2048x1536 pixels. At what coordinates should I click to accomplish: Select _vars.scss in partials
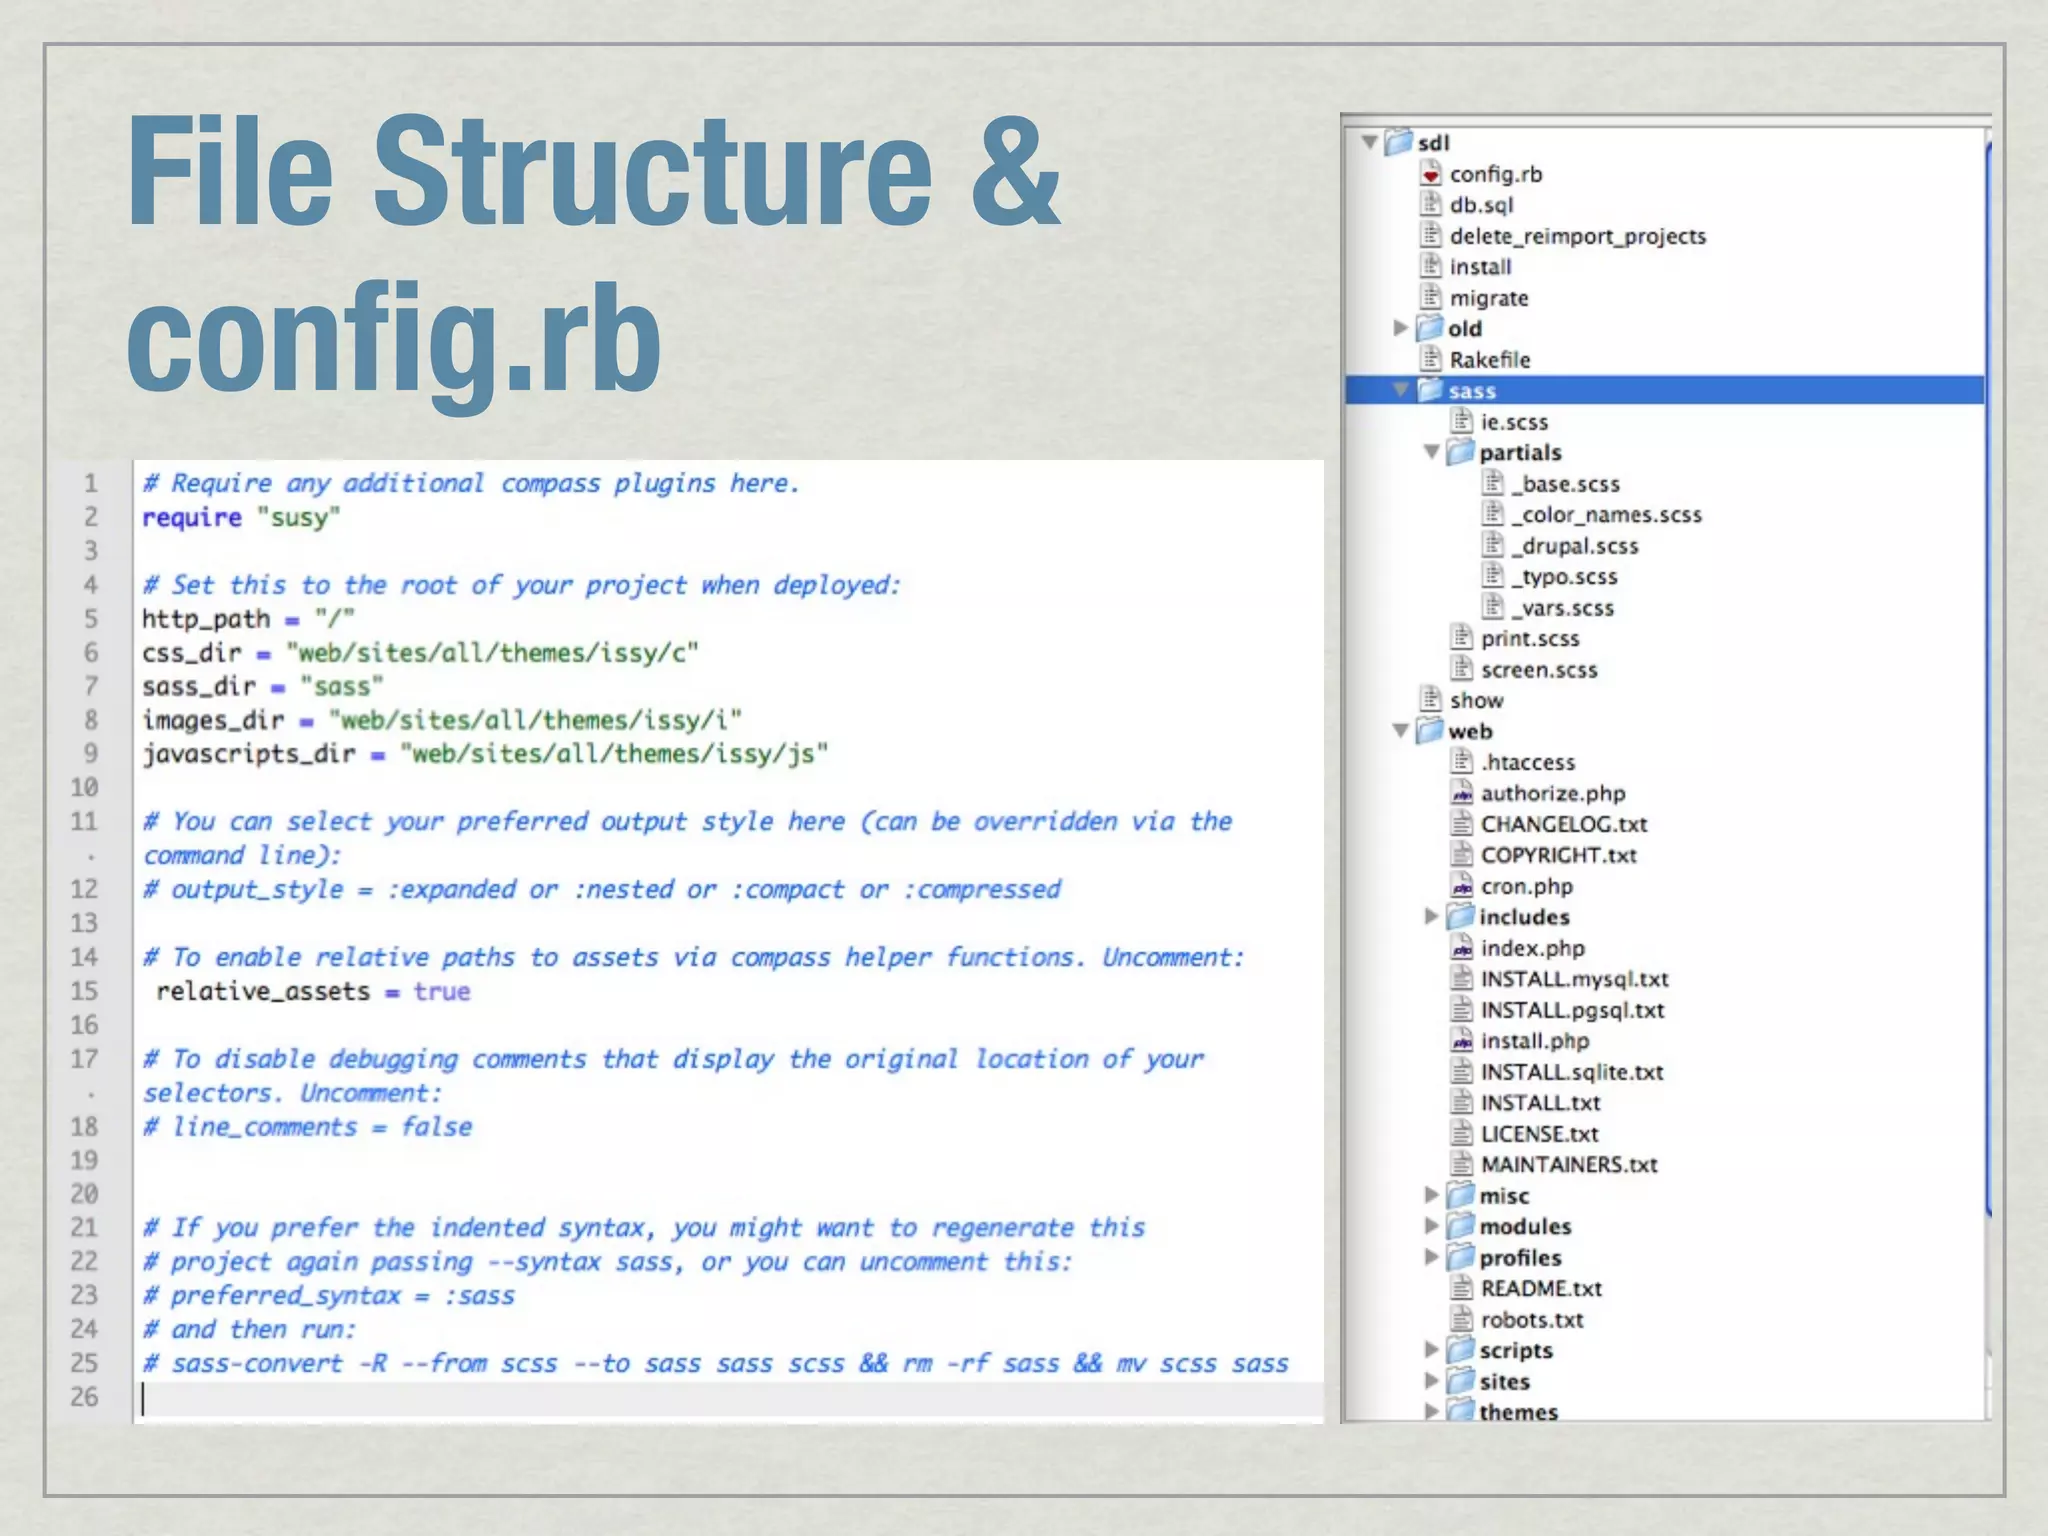click(x=1563, y=608)
